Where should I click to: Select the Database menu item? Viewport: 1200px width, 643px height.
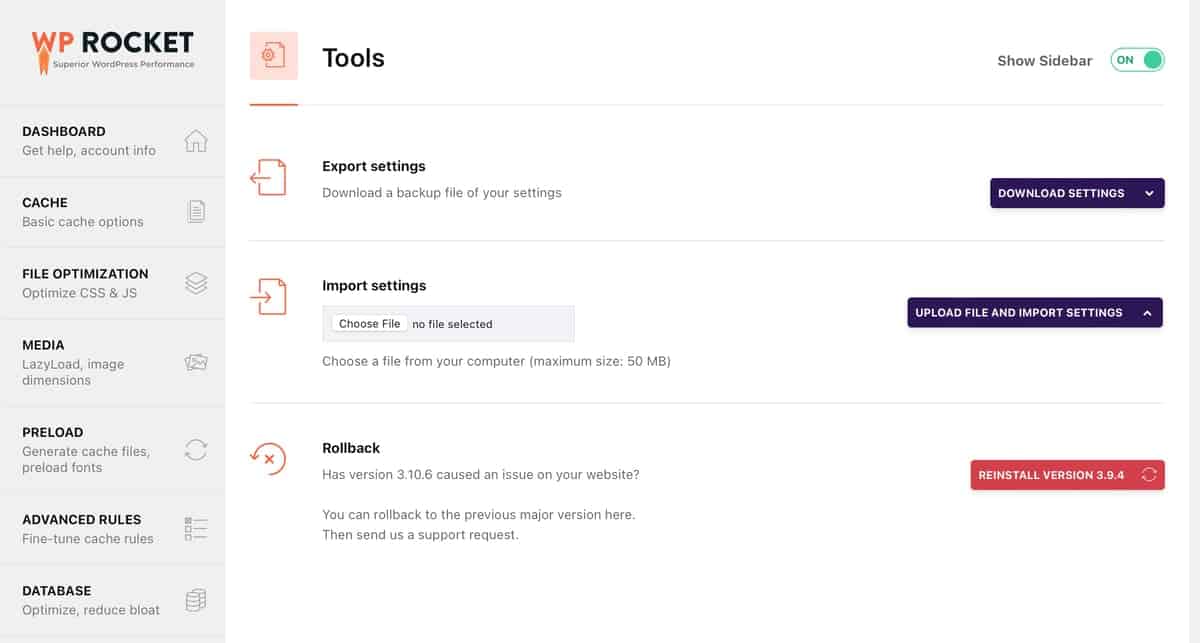pyautogui.click(x=112, y=600)
